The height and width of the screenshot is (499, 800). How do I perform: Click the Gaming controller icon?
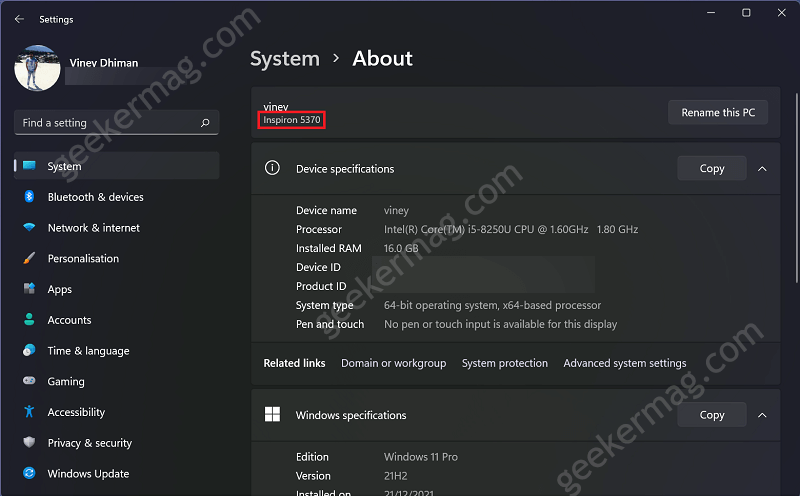tap(29, 381)
